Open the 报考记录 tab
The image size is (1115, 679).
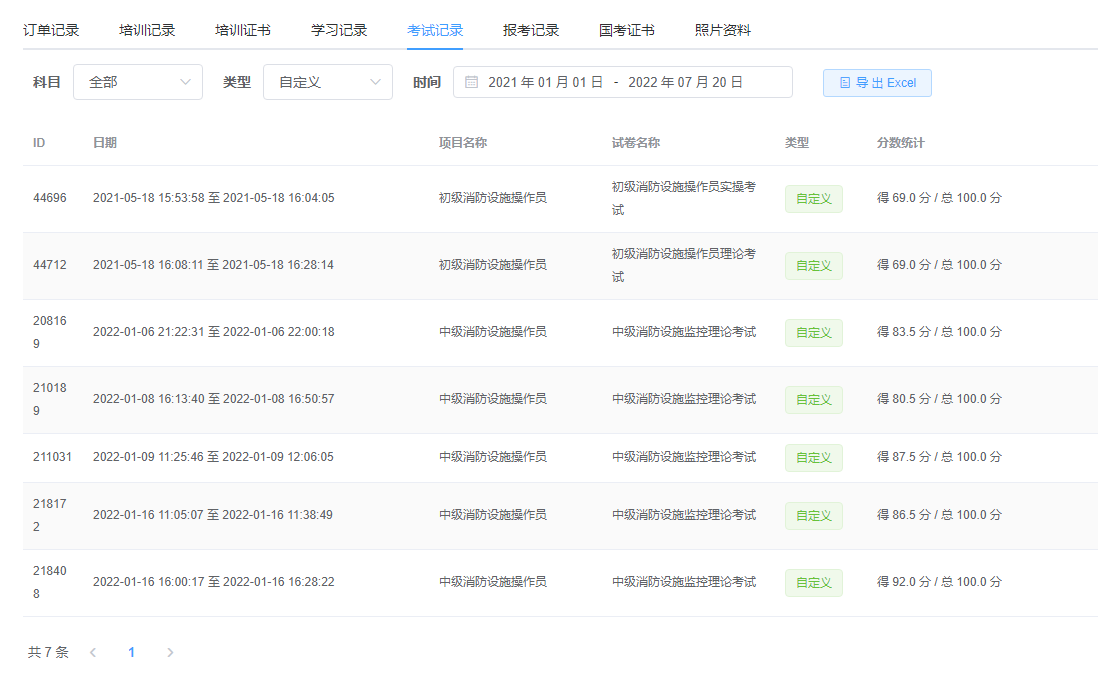point(531,30)
